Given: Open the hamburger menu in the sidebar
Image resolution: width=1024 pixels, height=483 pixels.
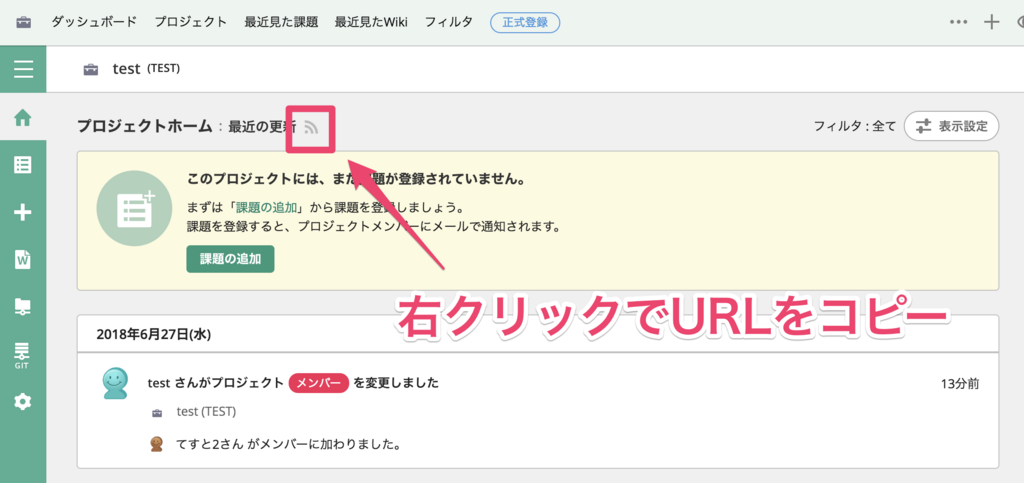Looking at the screenshot, I should point(22,69).
